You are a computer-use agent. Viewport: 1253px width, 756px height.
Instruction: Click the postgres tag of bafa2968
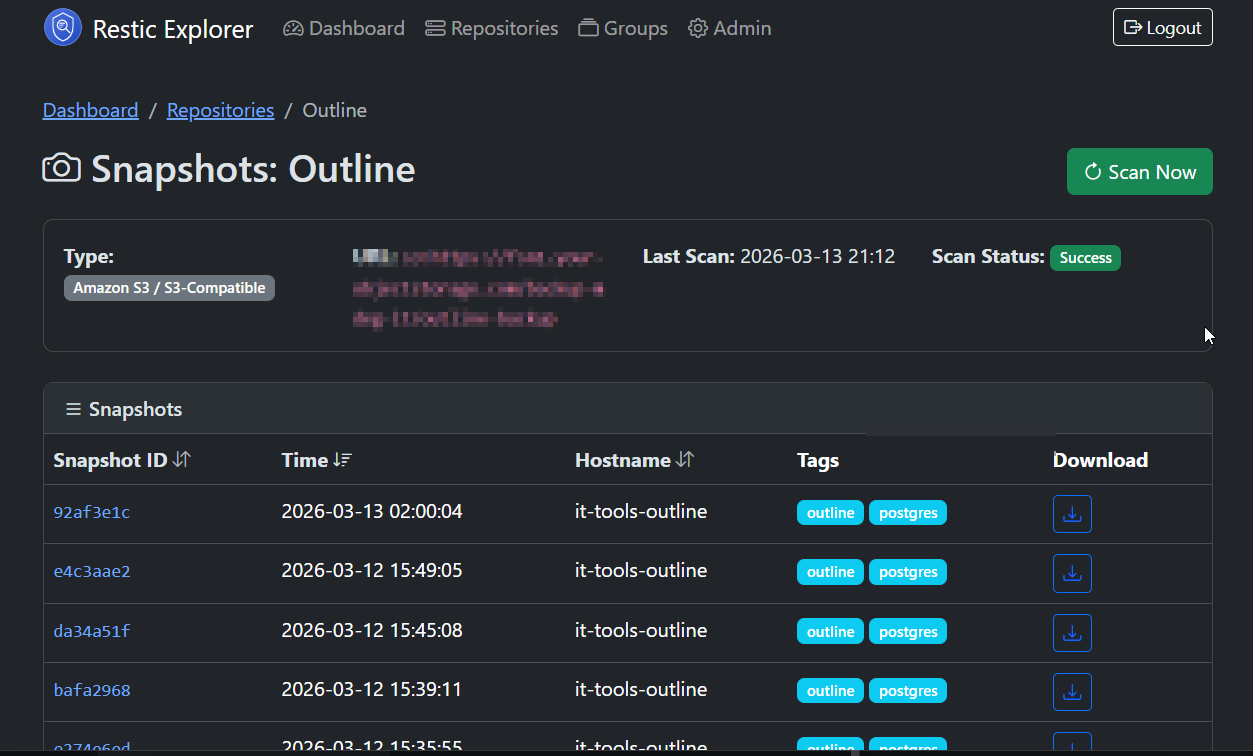[x=908, y=691]
